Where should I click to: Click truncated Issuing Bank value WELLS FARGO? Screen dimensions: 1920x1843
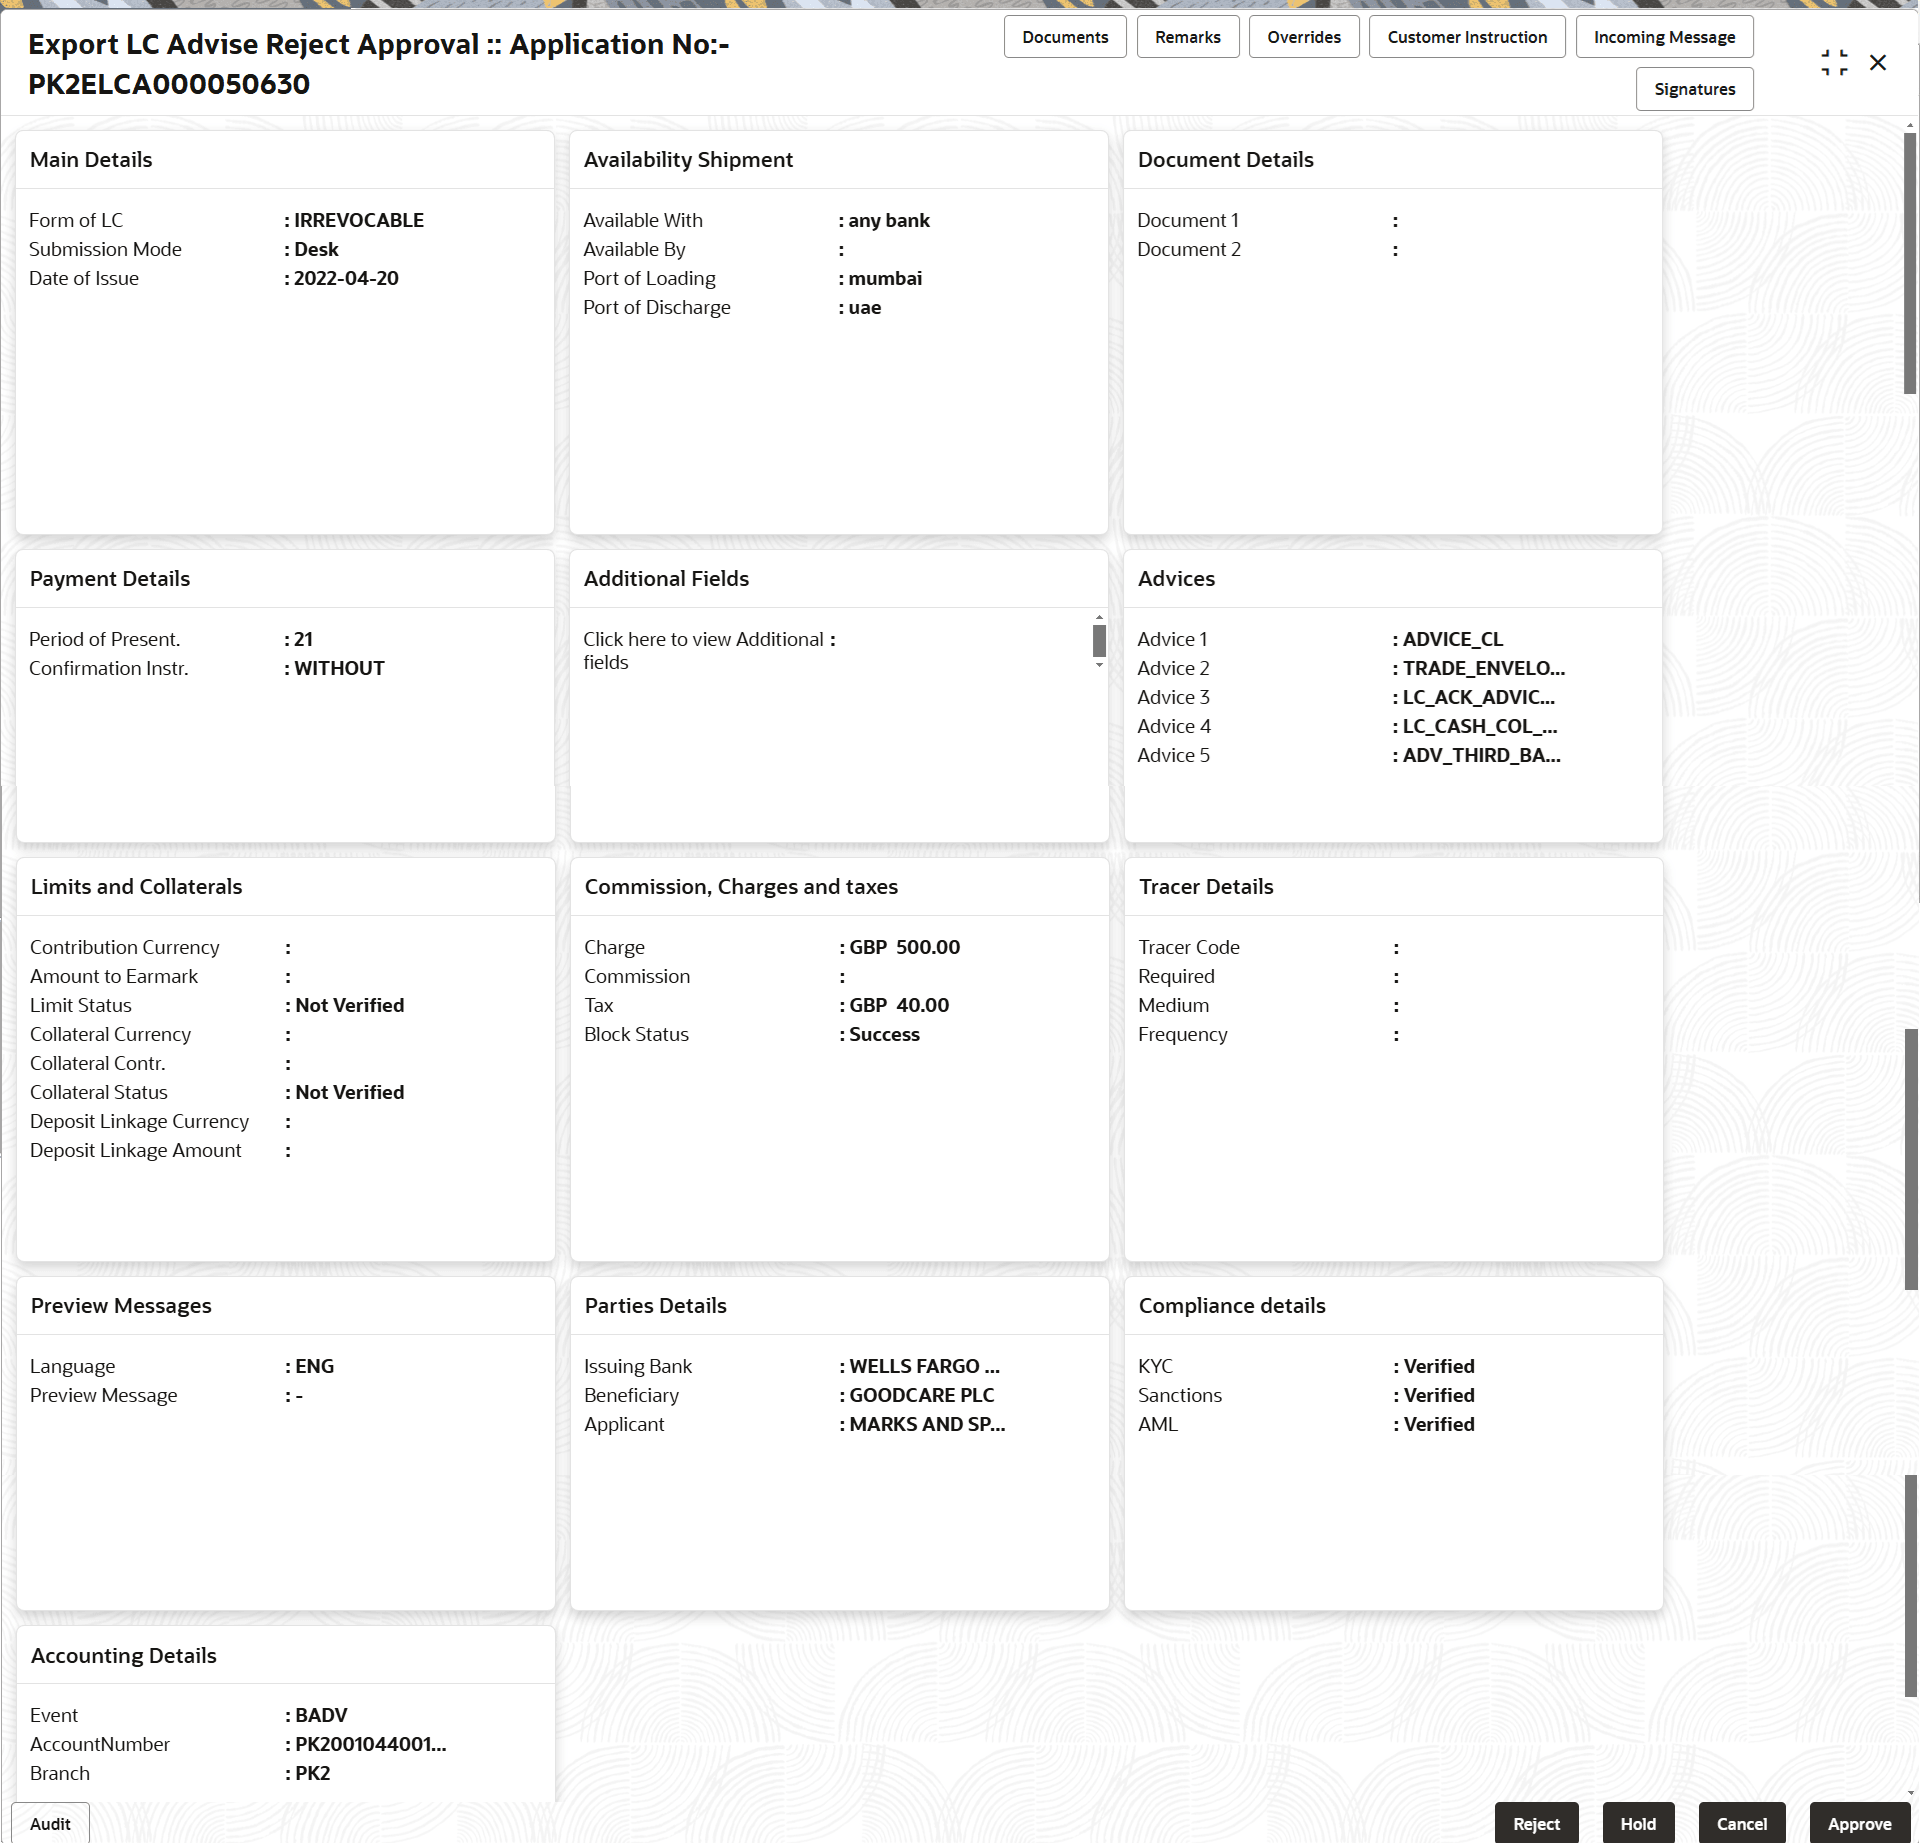(x=921, y=1365)
